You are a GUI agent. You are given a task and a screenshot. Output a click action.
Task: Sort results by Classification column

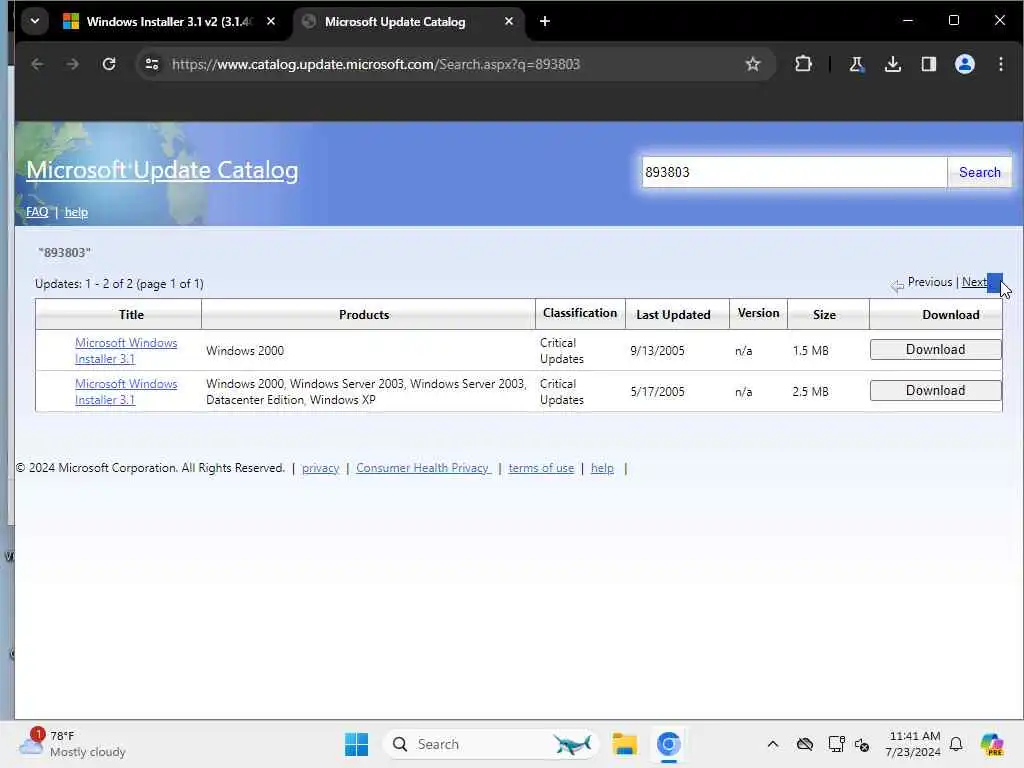point(580,313)
